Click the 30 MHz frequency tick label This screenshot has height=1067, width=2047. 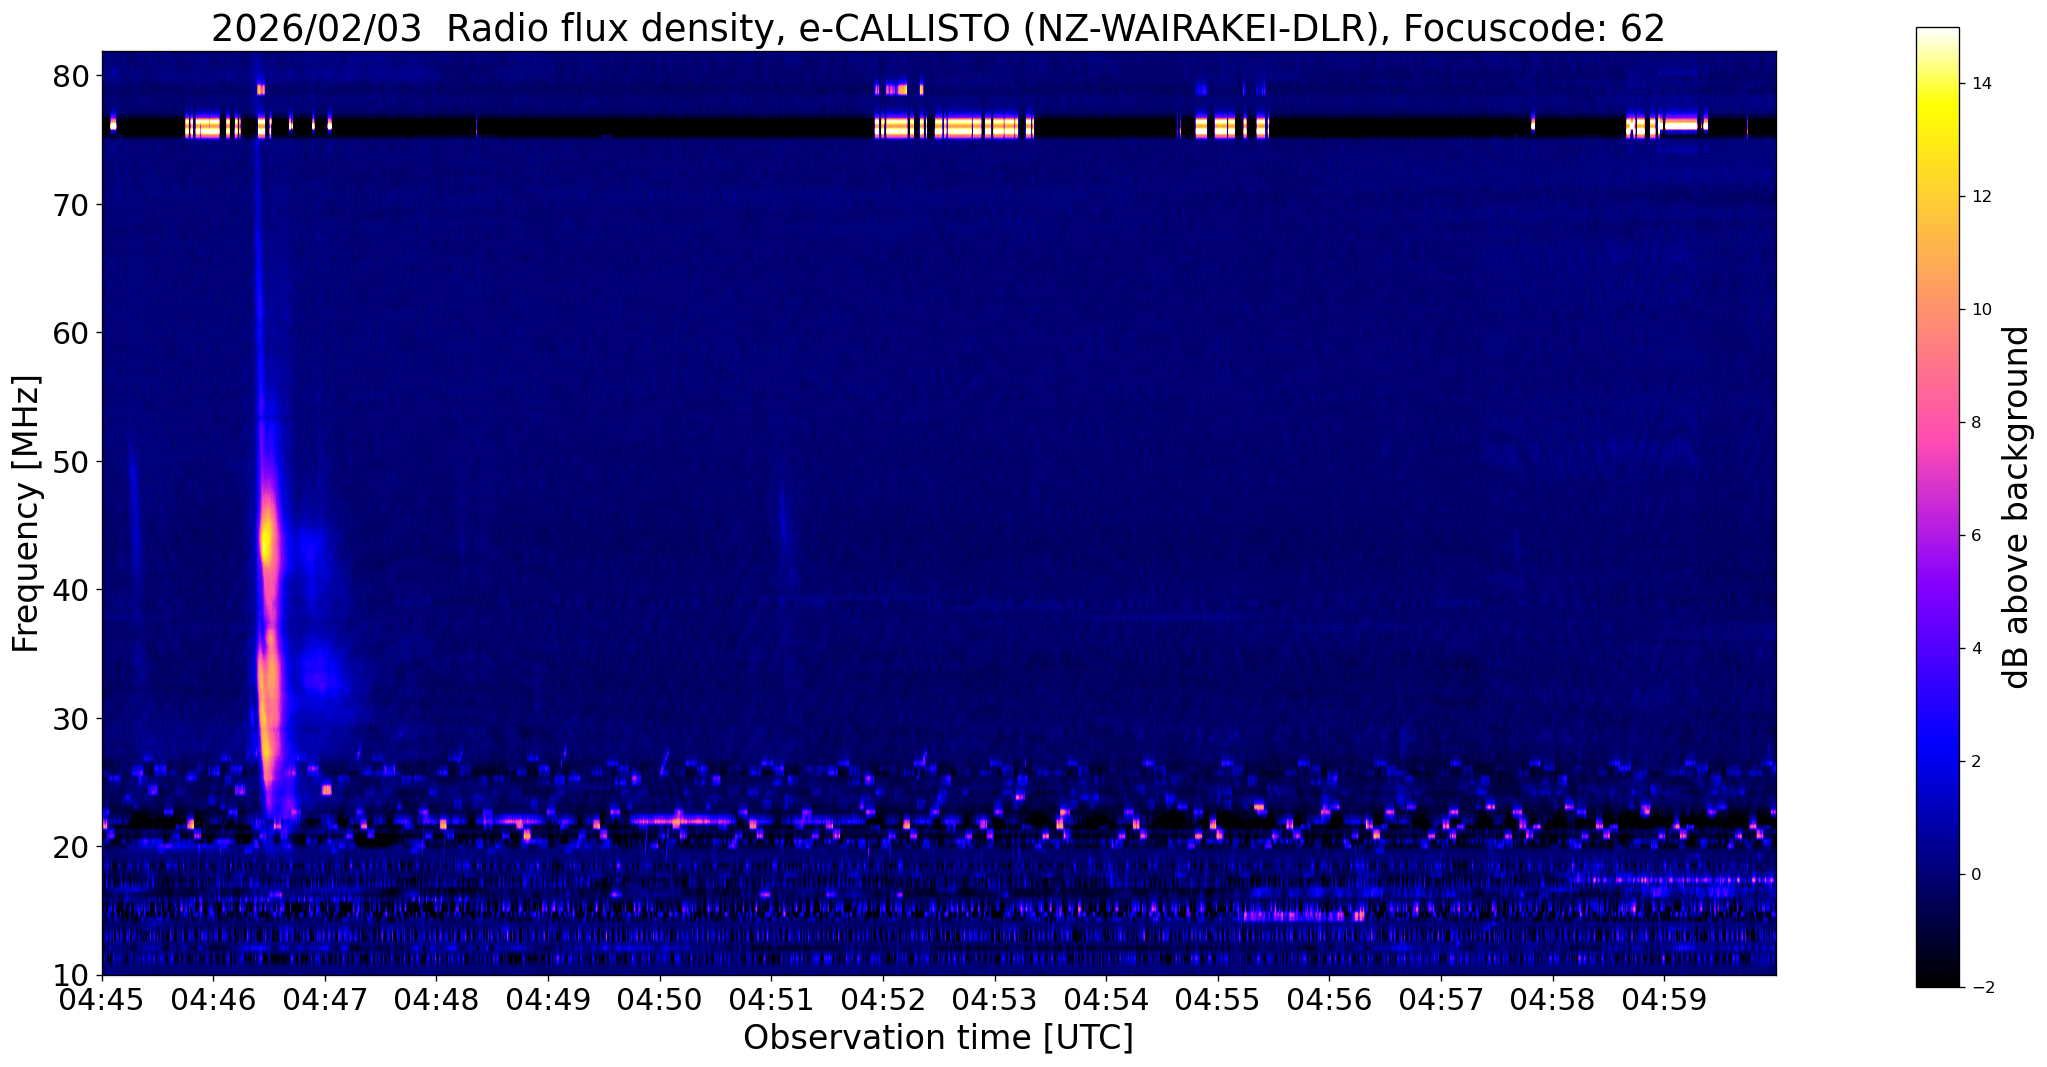(x=71, y=719)
